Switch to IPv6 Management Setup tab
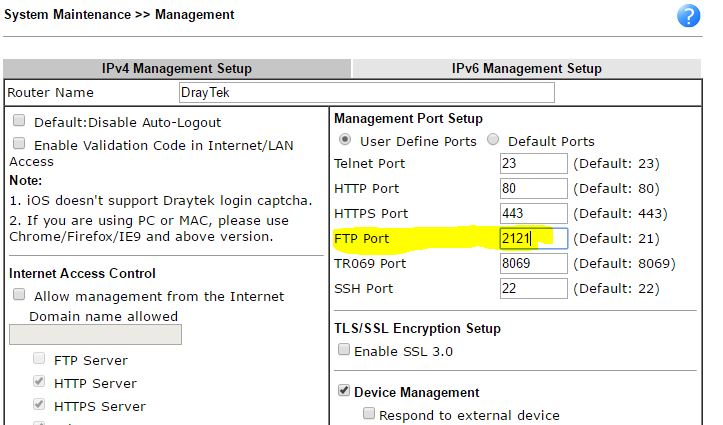723x425 pixels. point(526,68)
